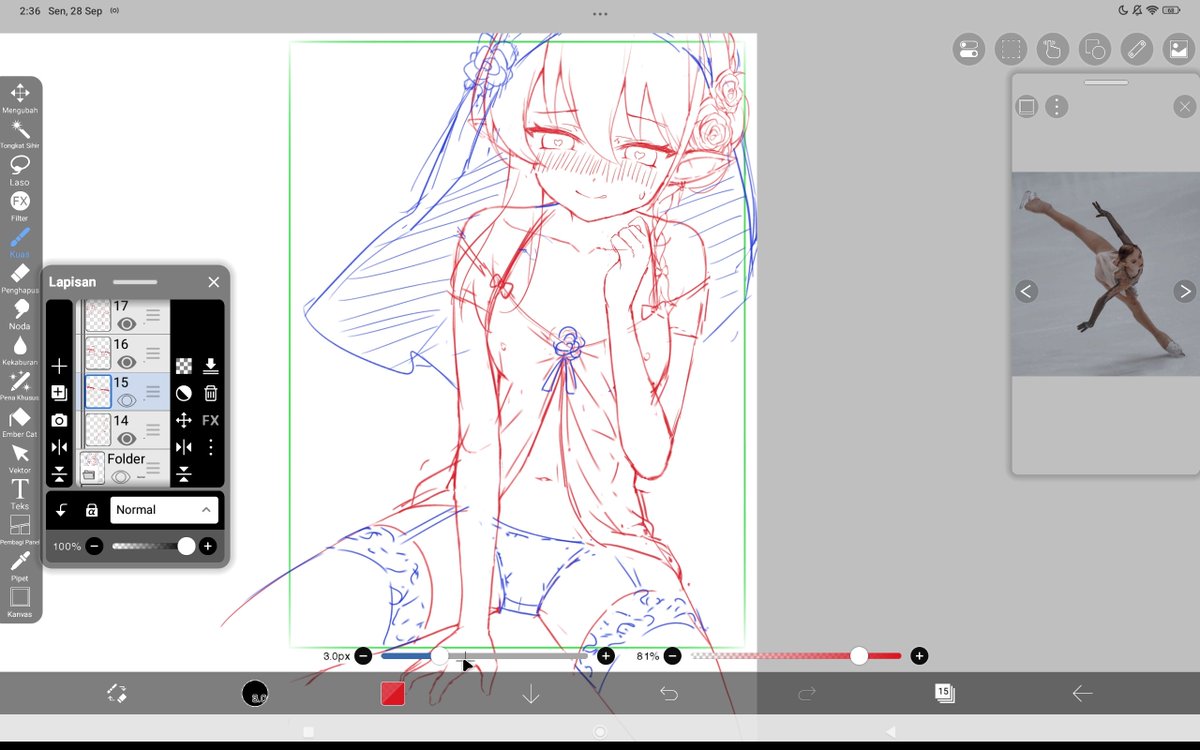Duplicate layer using add-copy icon
1200x750 pixels.
click(59, 393)
